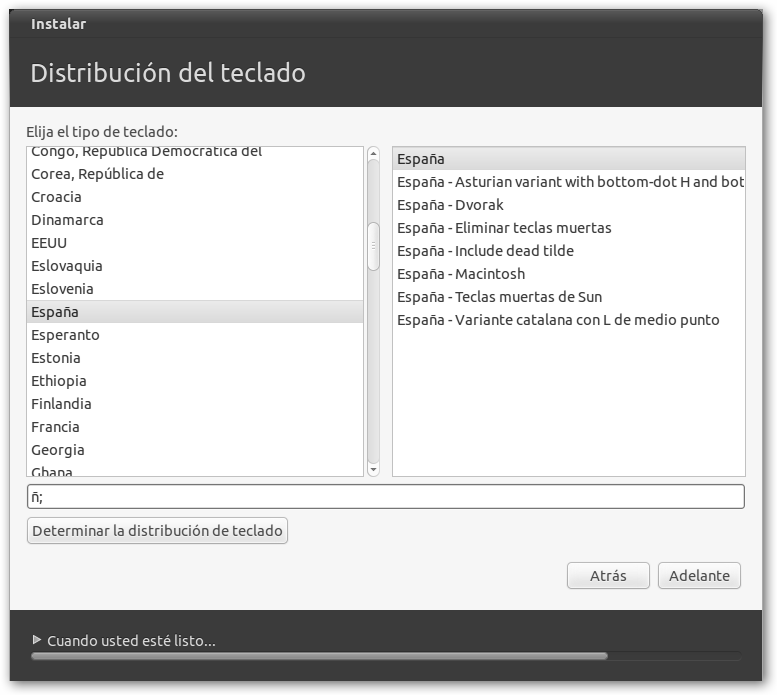Select Dinamarca in the layout list
The height and width of the screenshot is (695, 777).
(x=67, y=220)
